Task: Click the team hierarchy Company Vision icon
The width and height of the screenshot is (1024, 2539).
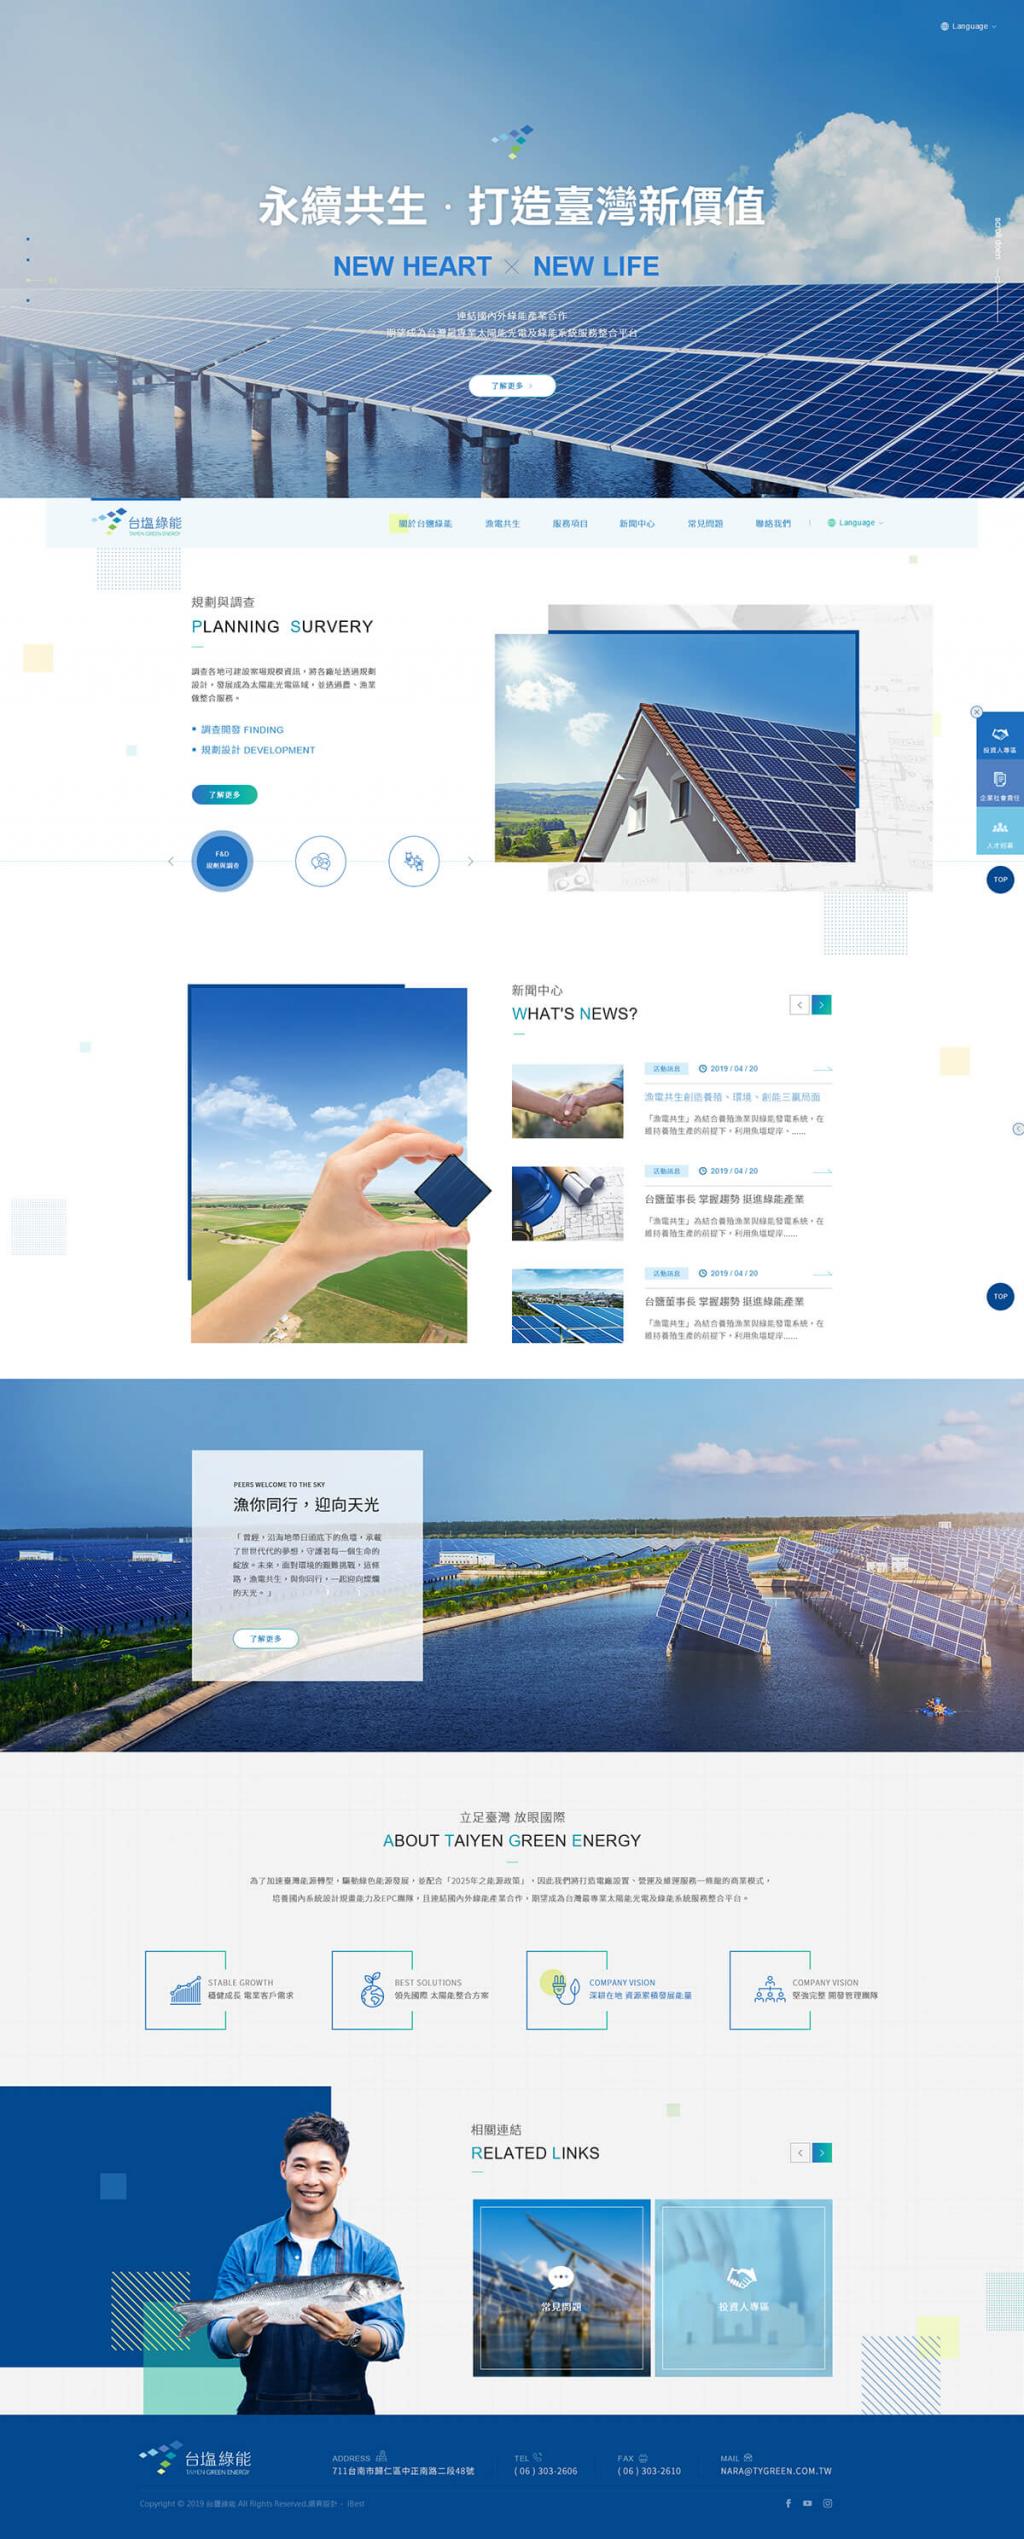Action: (769, 1989)
